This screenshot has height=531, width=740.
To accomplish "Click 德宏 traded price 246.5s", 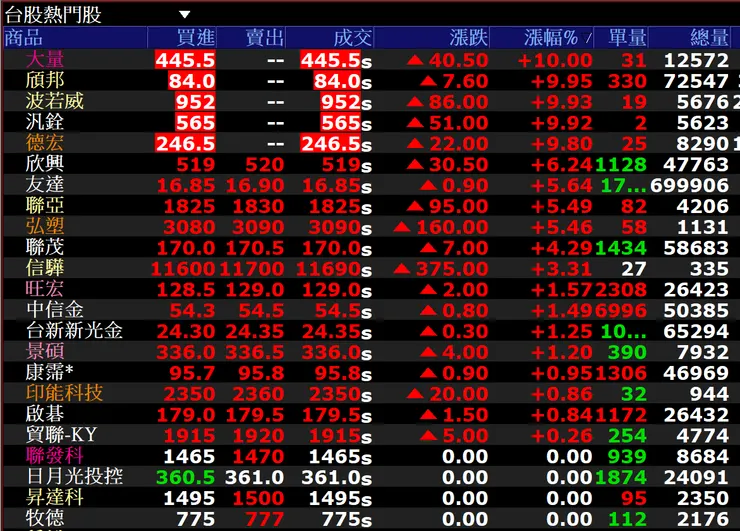I will coord(336,144).
